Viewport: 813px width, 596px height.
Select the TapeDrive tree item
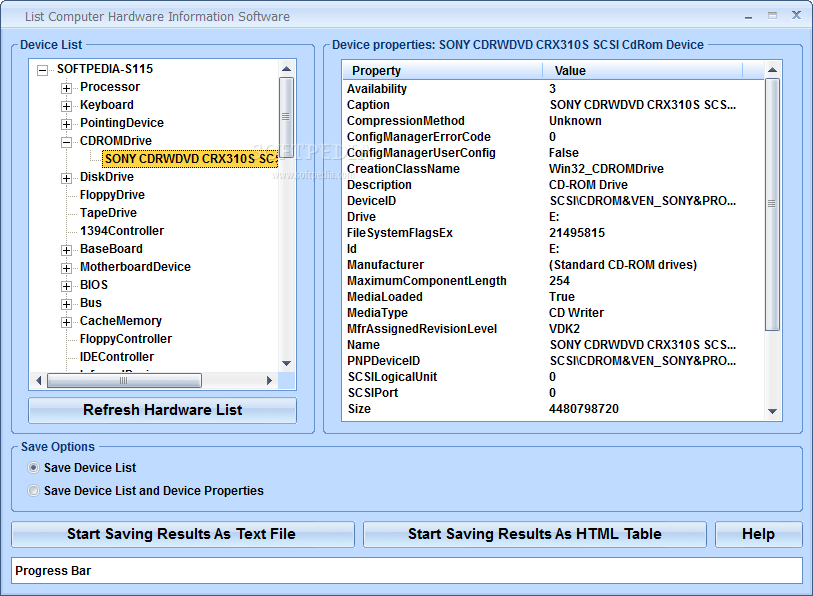click(x=107, y=212)
